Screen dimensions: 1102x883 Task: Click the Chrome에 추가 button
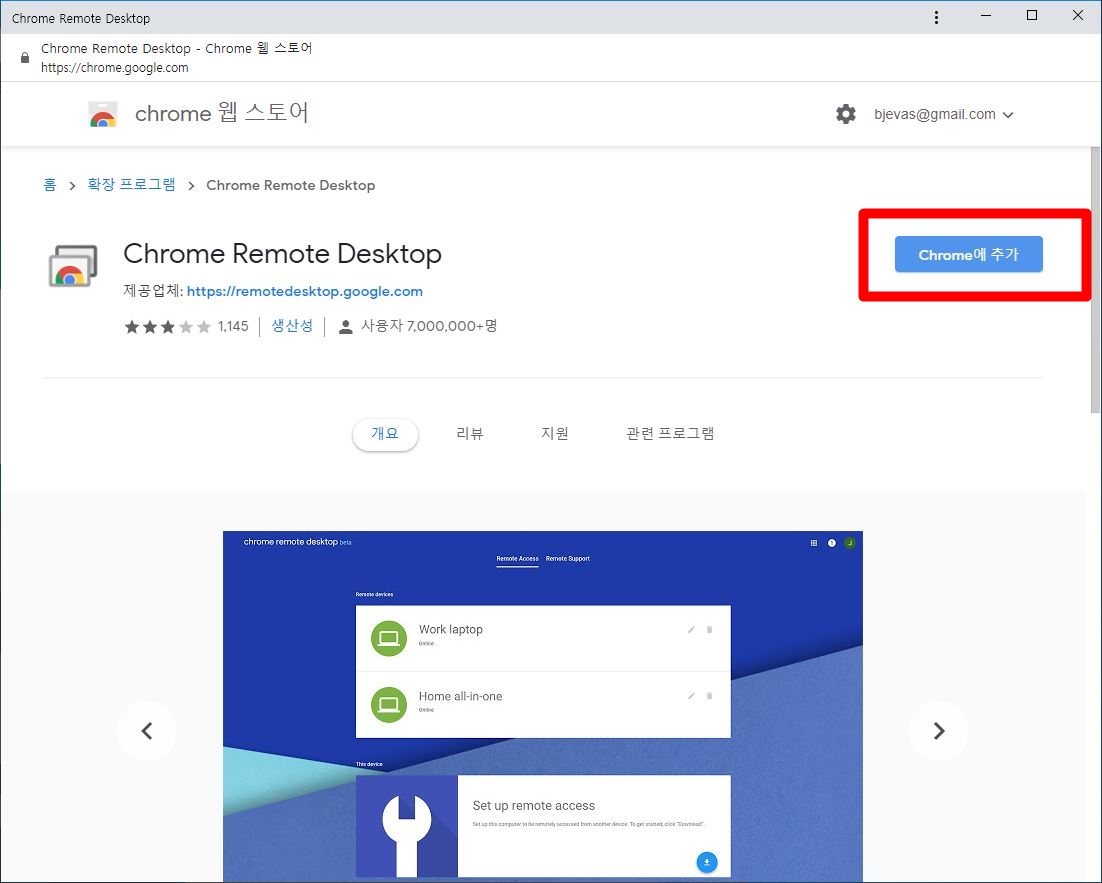click(x=968, y=254)
